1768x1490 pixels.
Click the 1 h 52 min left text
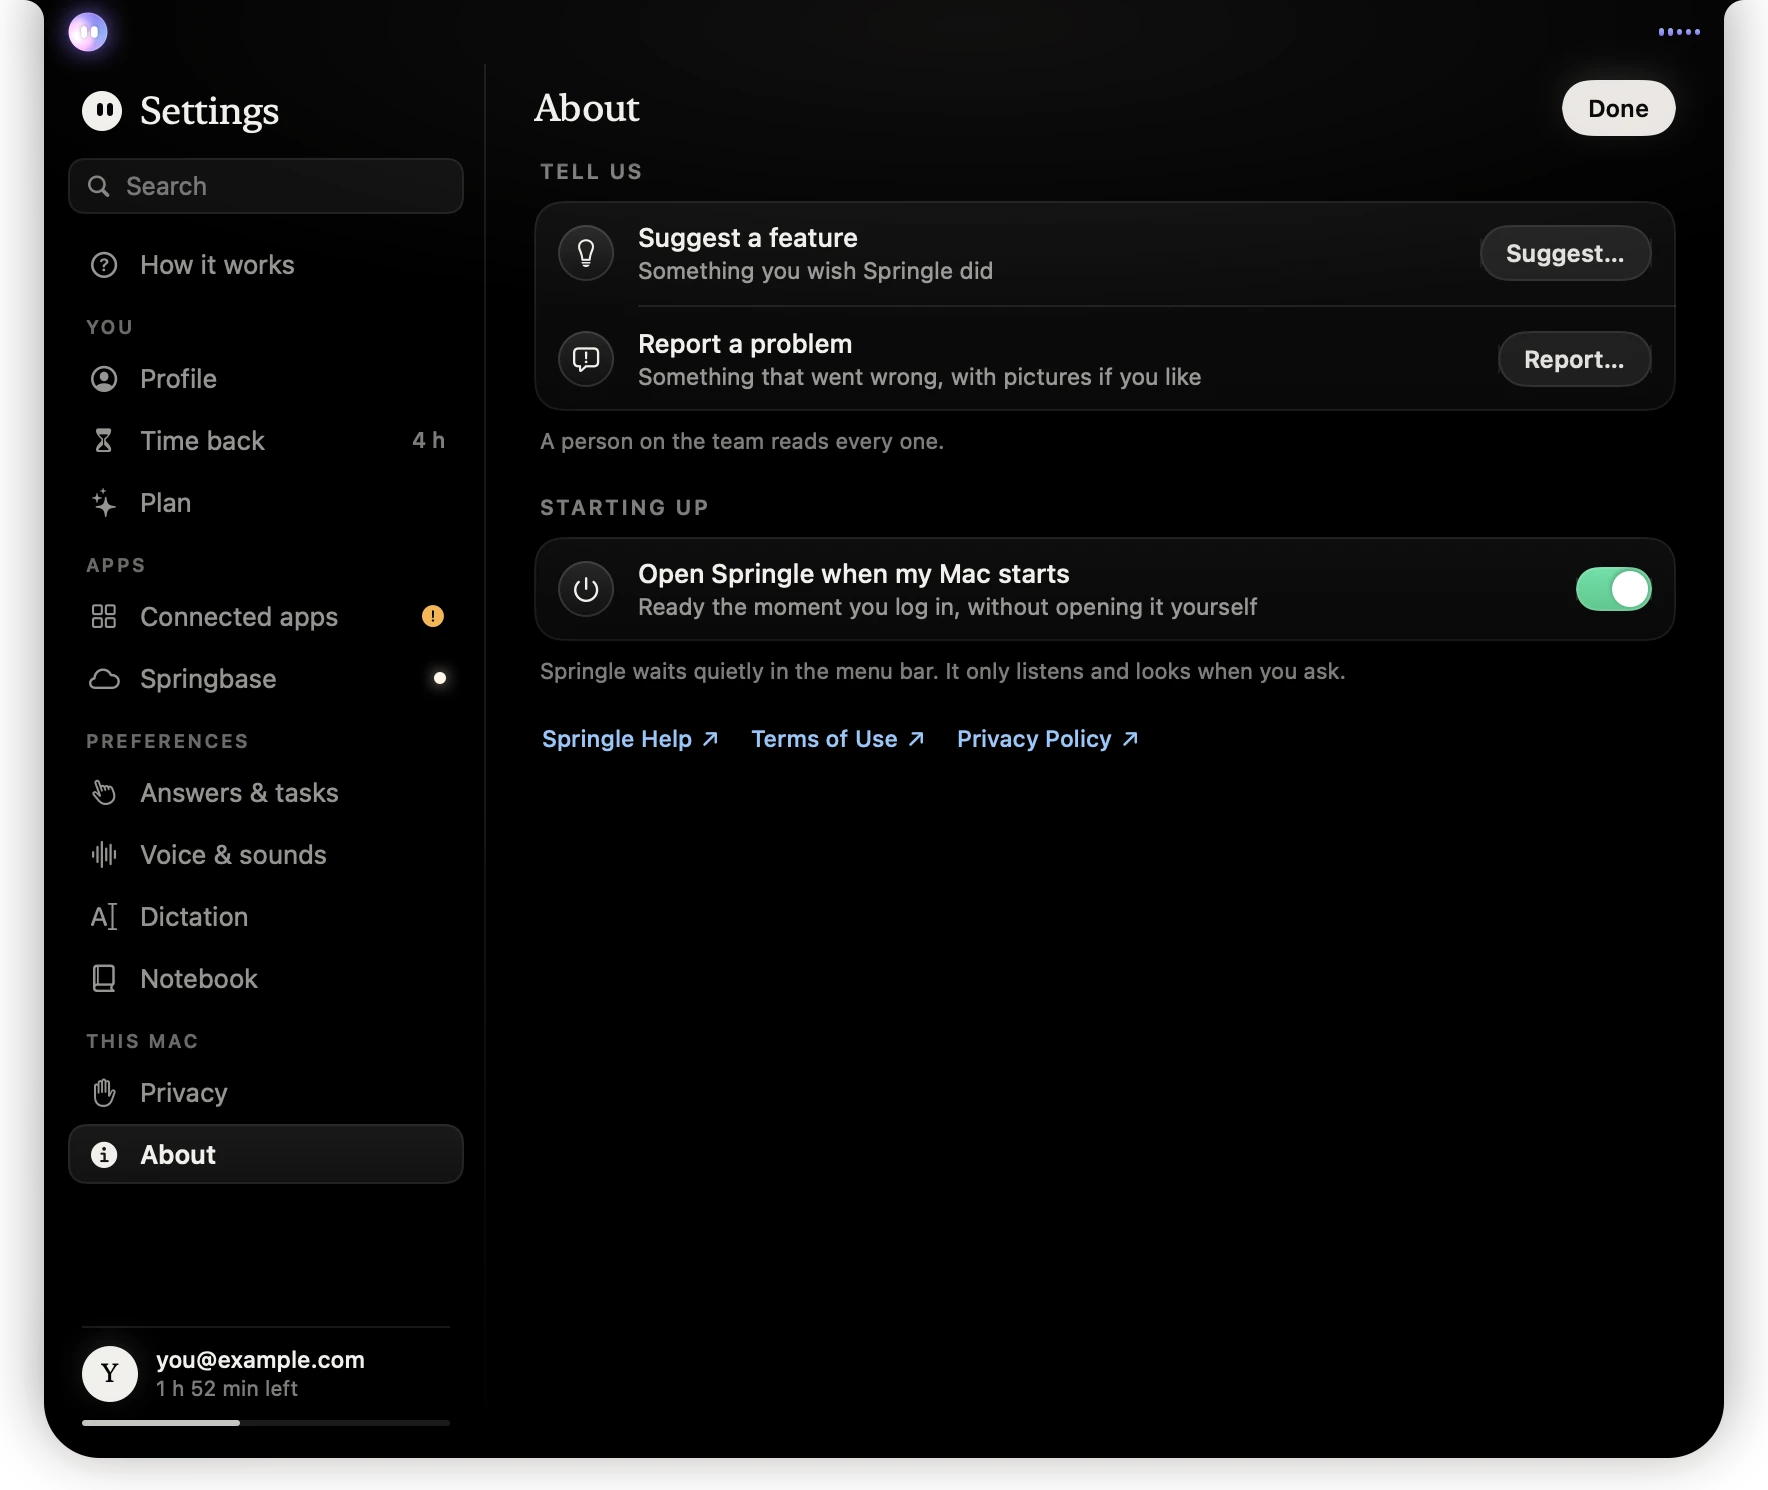pos(227,1389)
